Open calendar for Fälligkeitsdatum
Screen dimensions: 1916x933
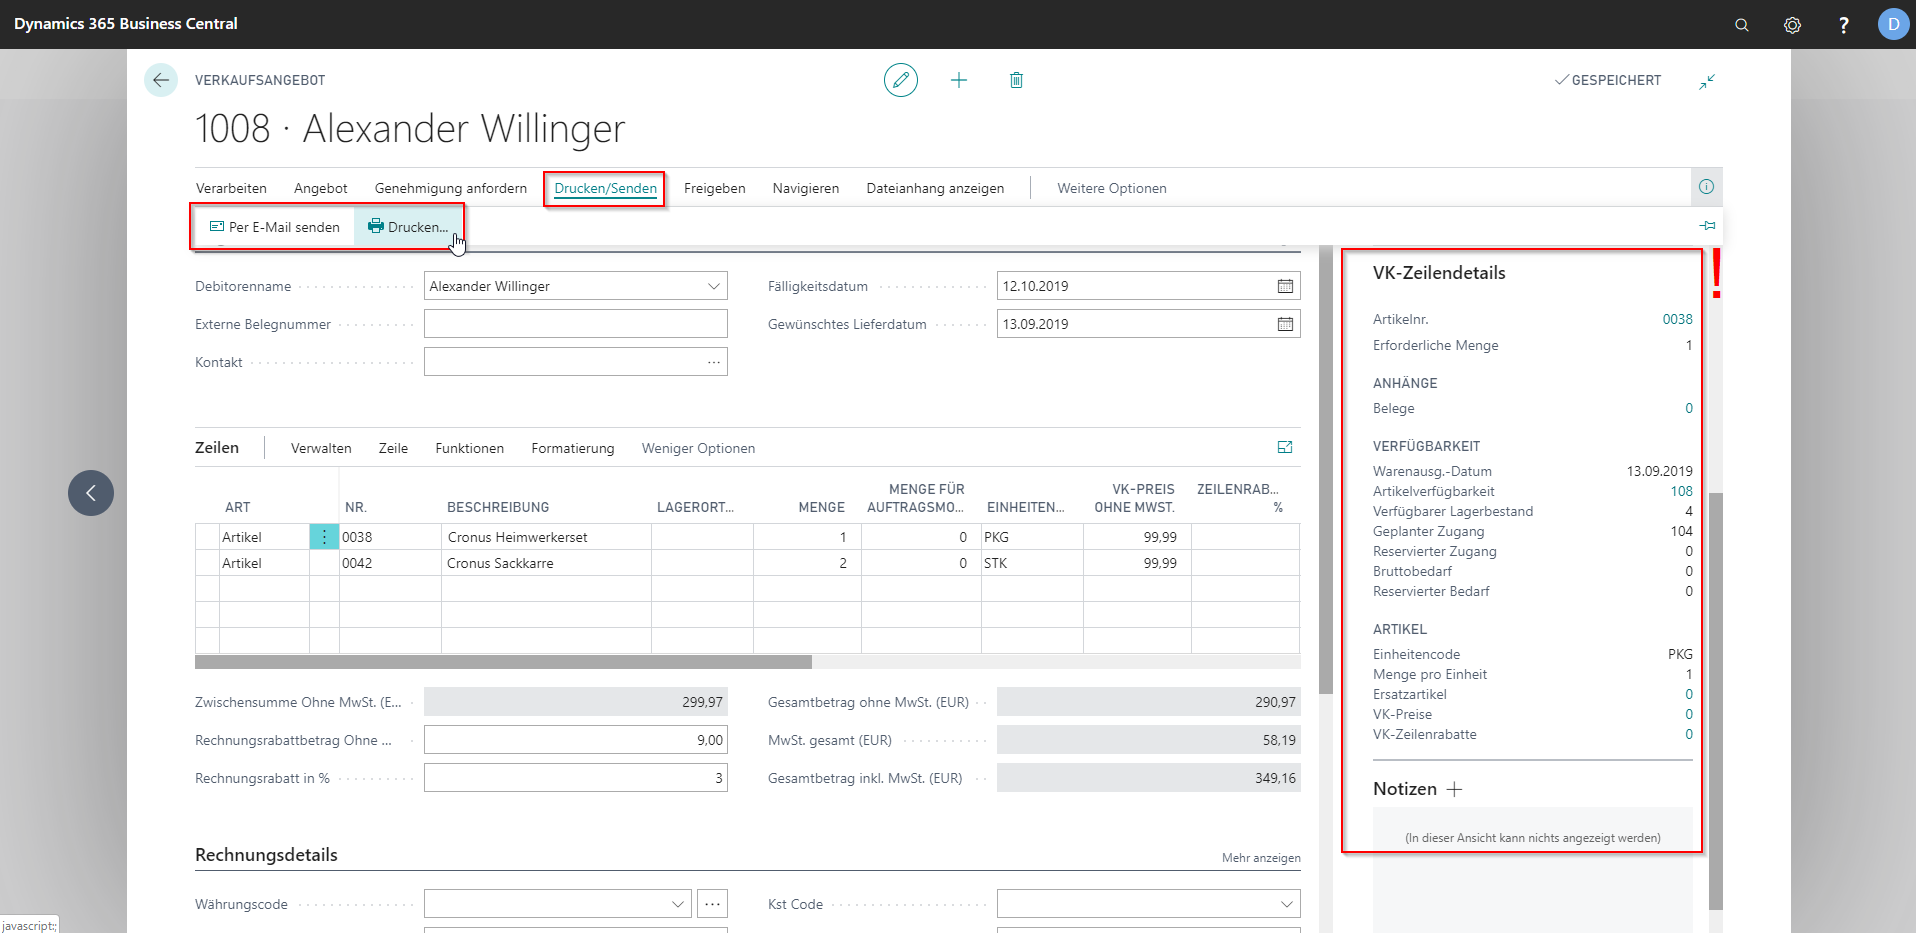(1285, 286)
